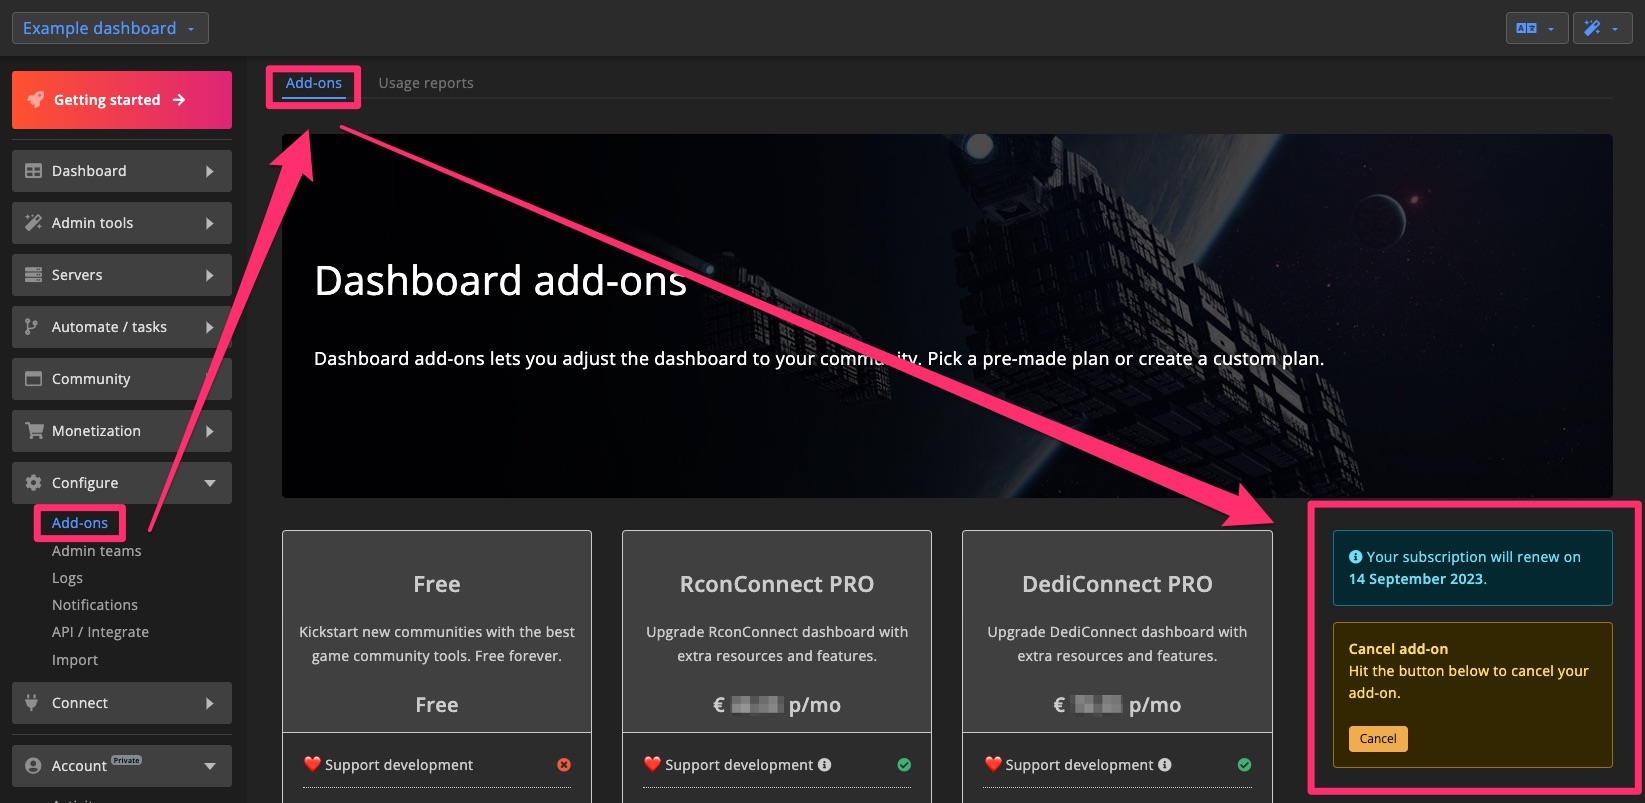This screenshot has height=803, width=1645.
Task: Select the RconConnect PRO plan title
Action: coord(777,584)
